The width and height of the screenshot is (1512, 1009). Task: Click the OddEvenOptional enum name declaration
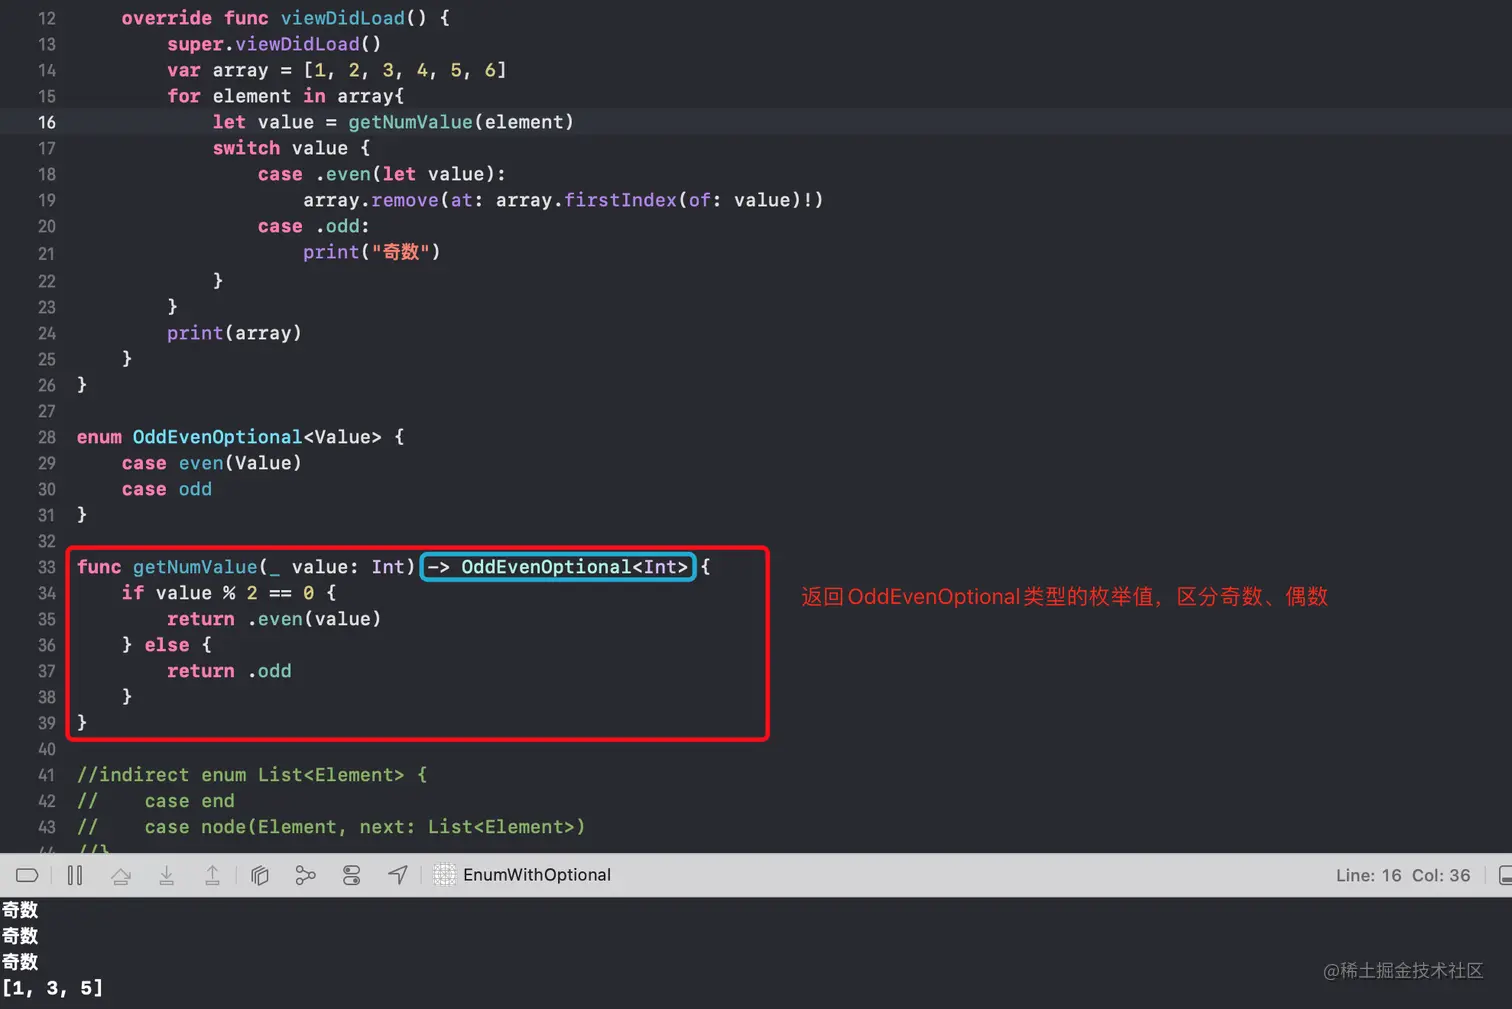[x=217, y=437]
